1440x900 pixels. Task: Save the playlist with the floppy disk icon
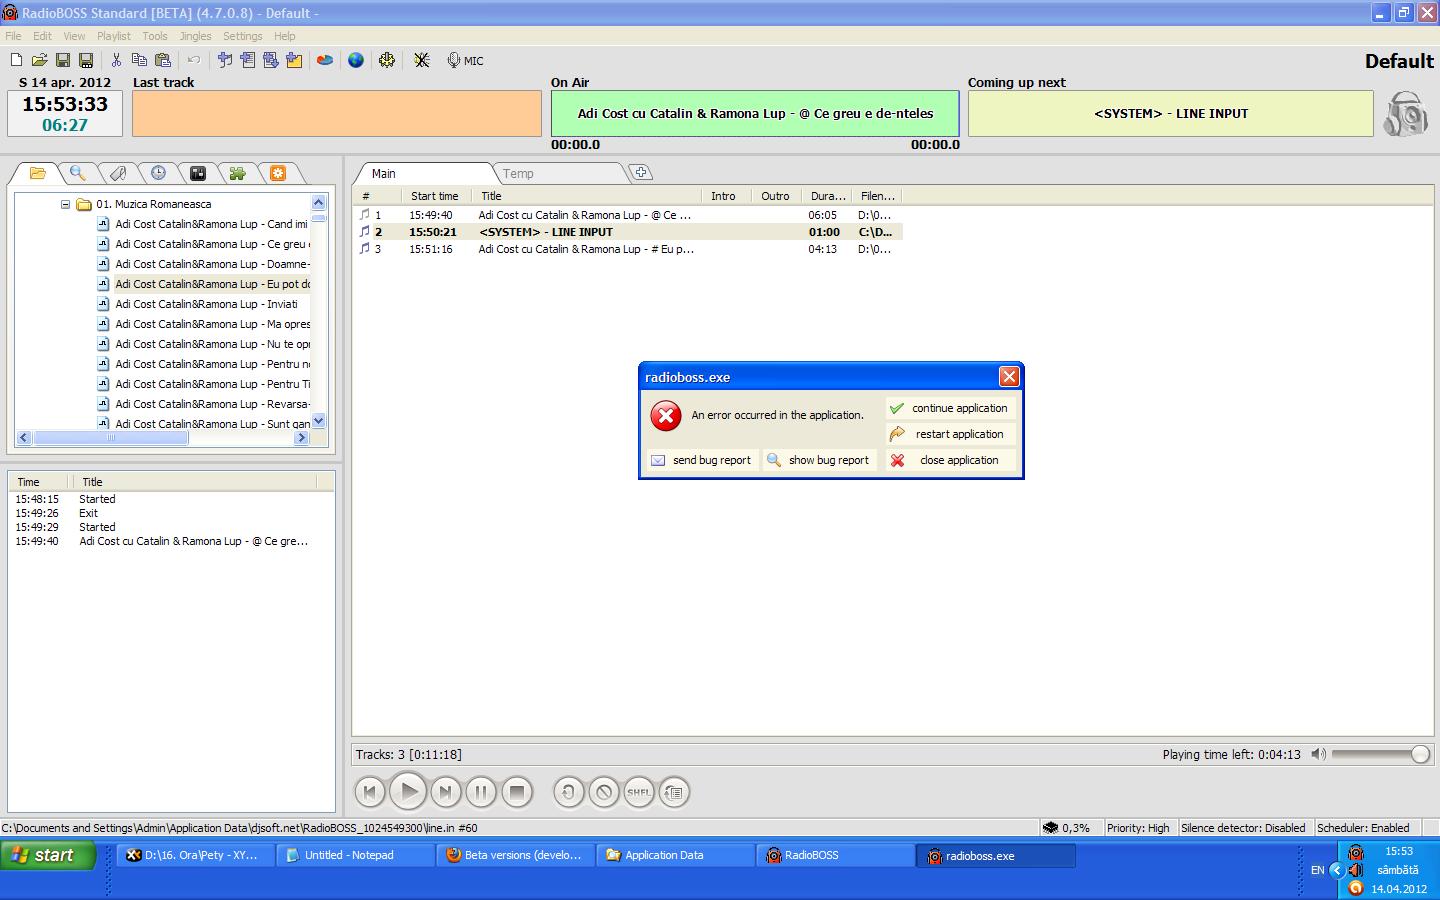63,61
